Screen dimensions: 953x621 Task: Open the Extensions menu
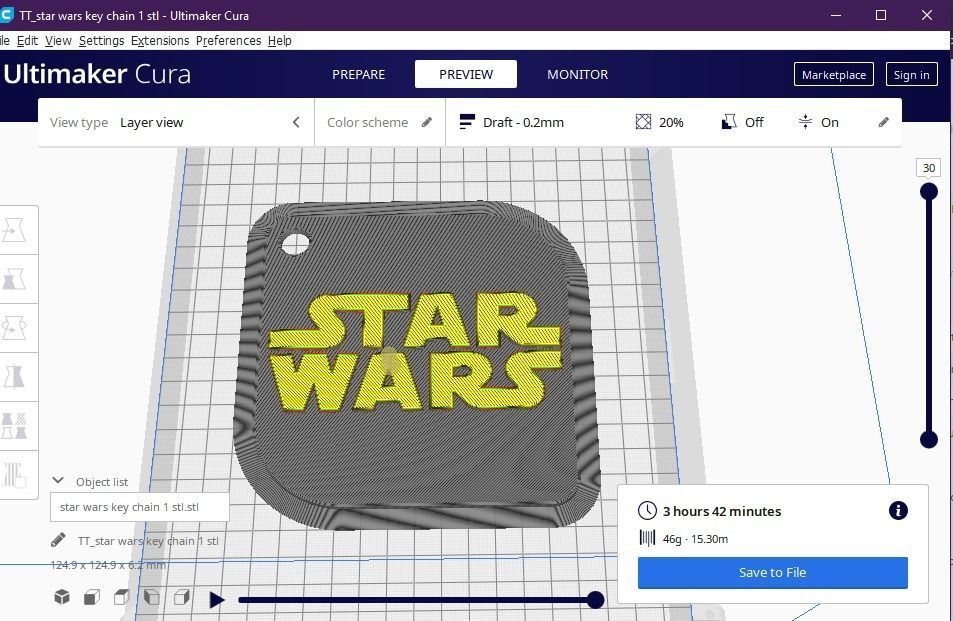160,41
